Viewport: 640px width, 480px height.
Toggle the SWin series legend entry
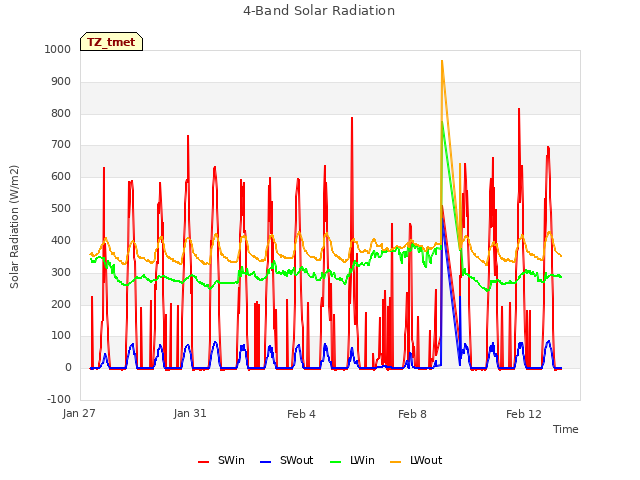221,460
